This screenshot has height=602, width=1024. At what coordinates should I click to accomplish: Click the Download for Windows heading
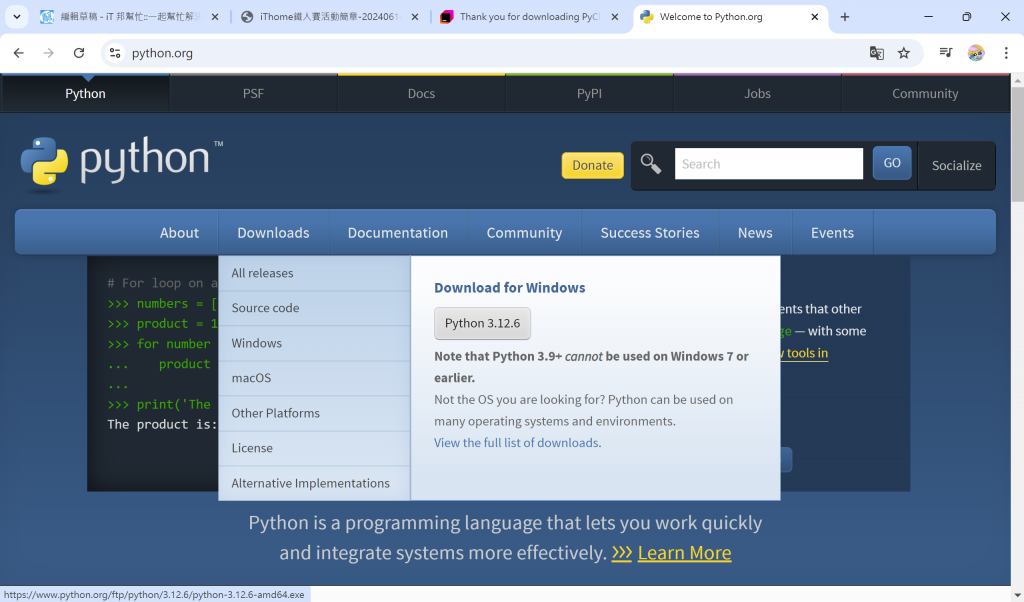509,288
